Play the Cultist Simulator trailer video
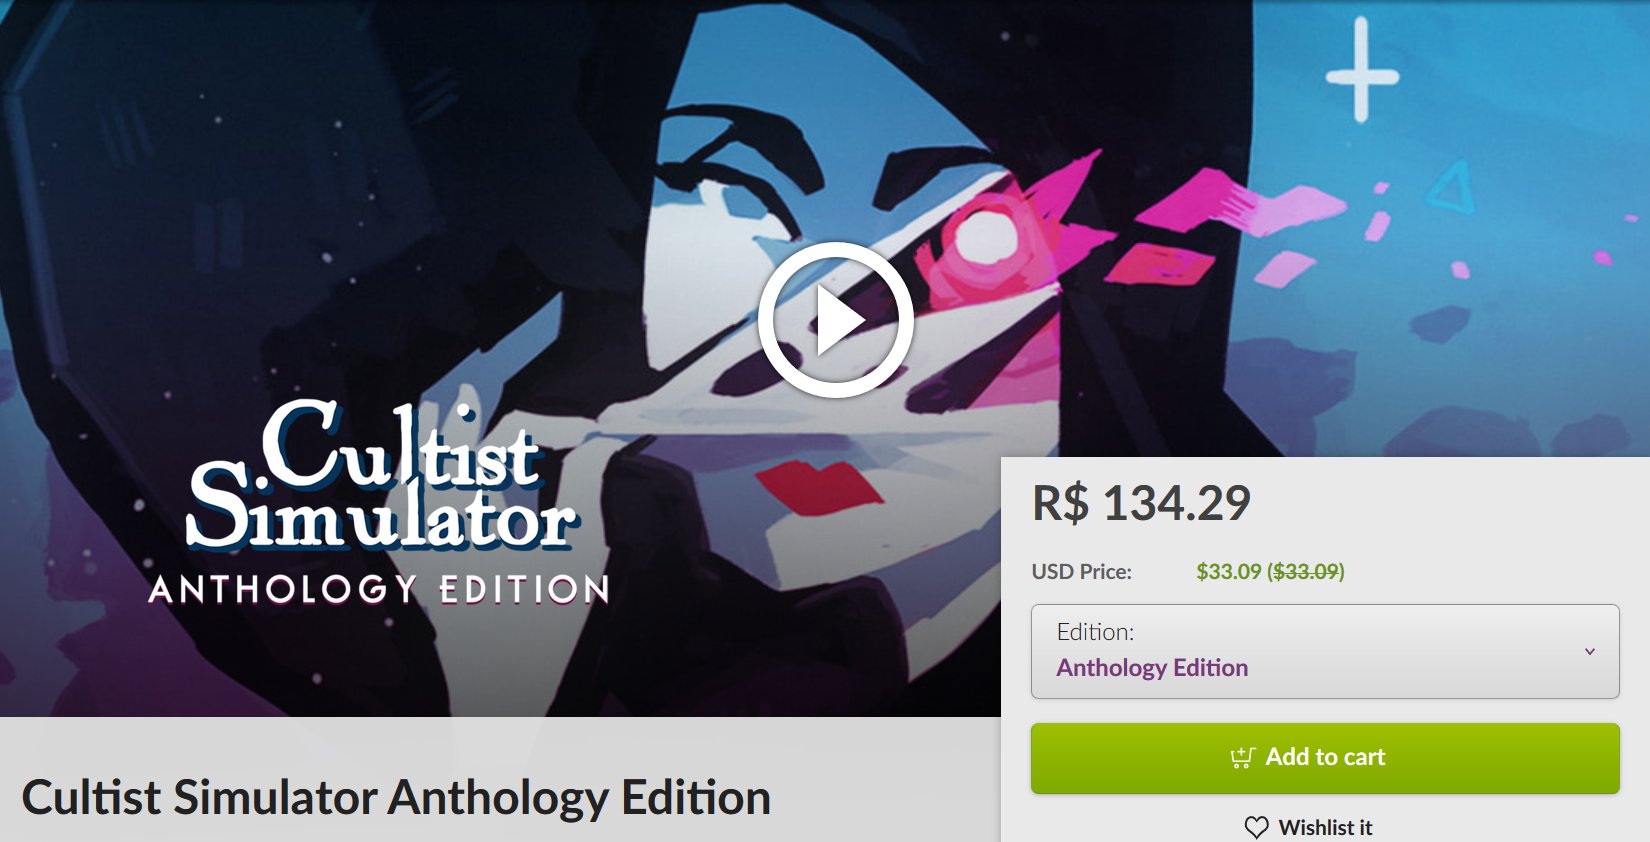Screen dimensions: 1650x842 point(836,320)
